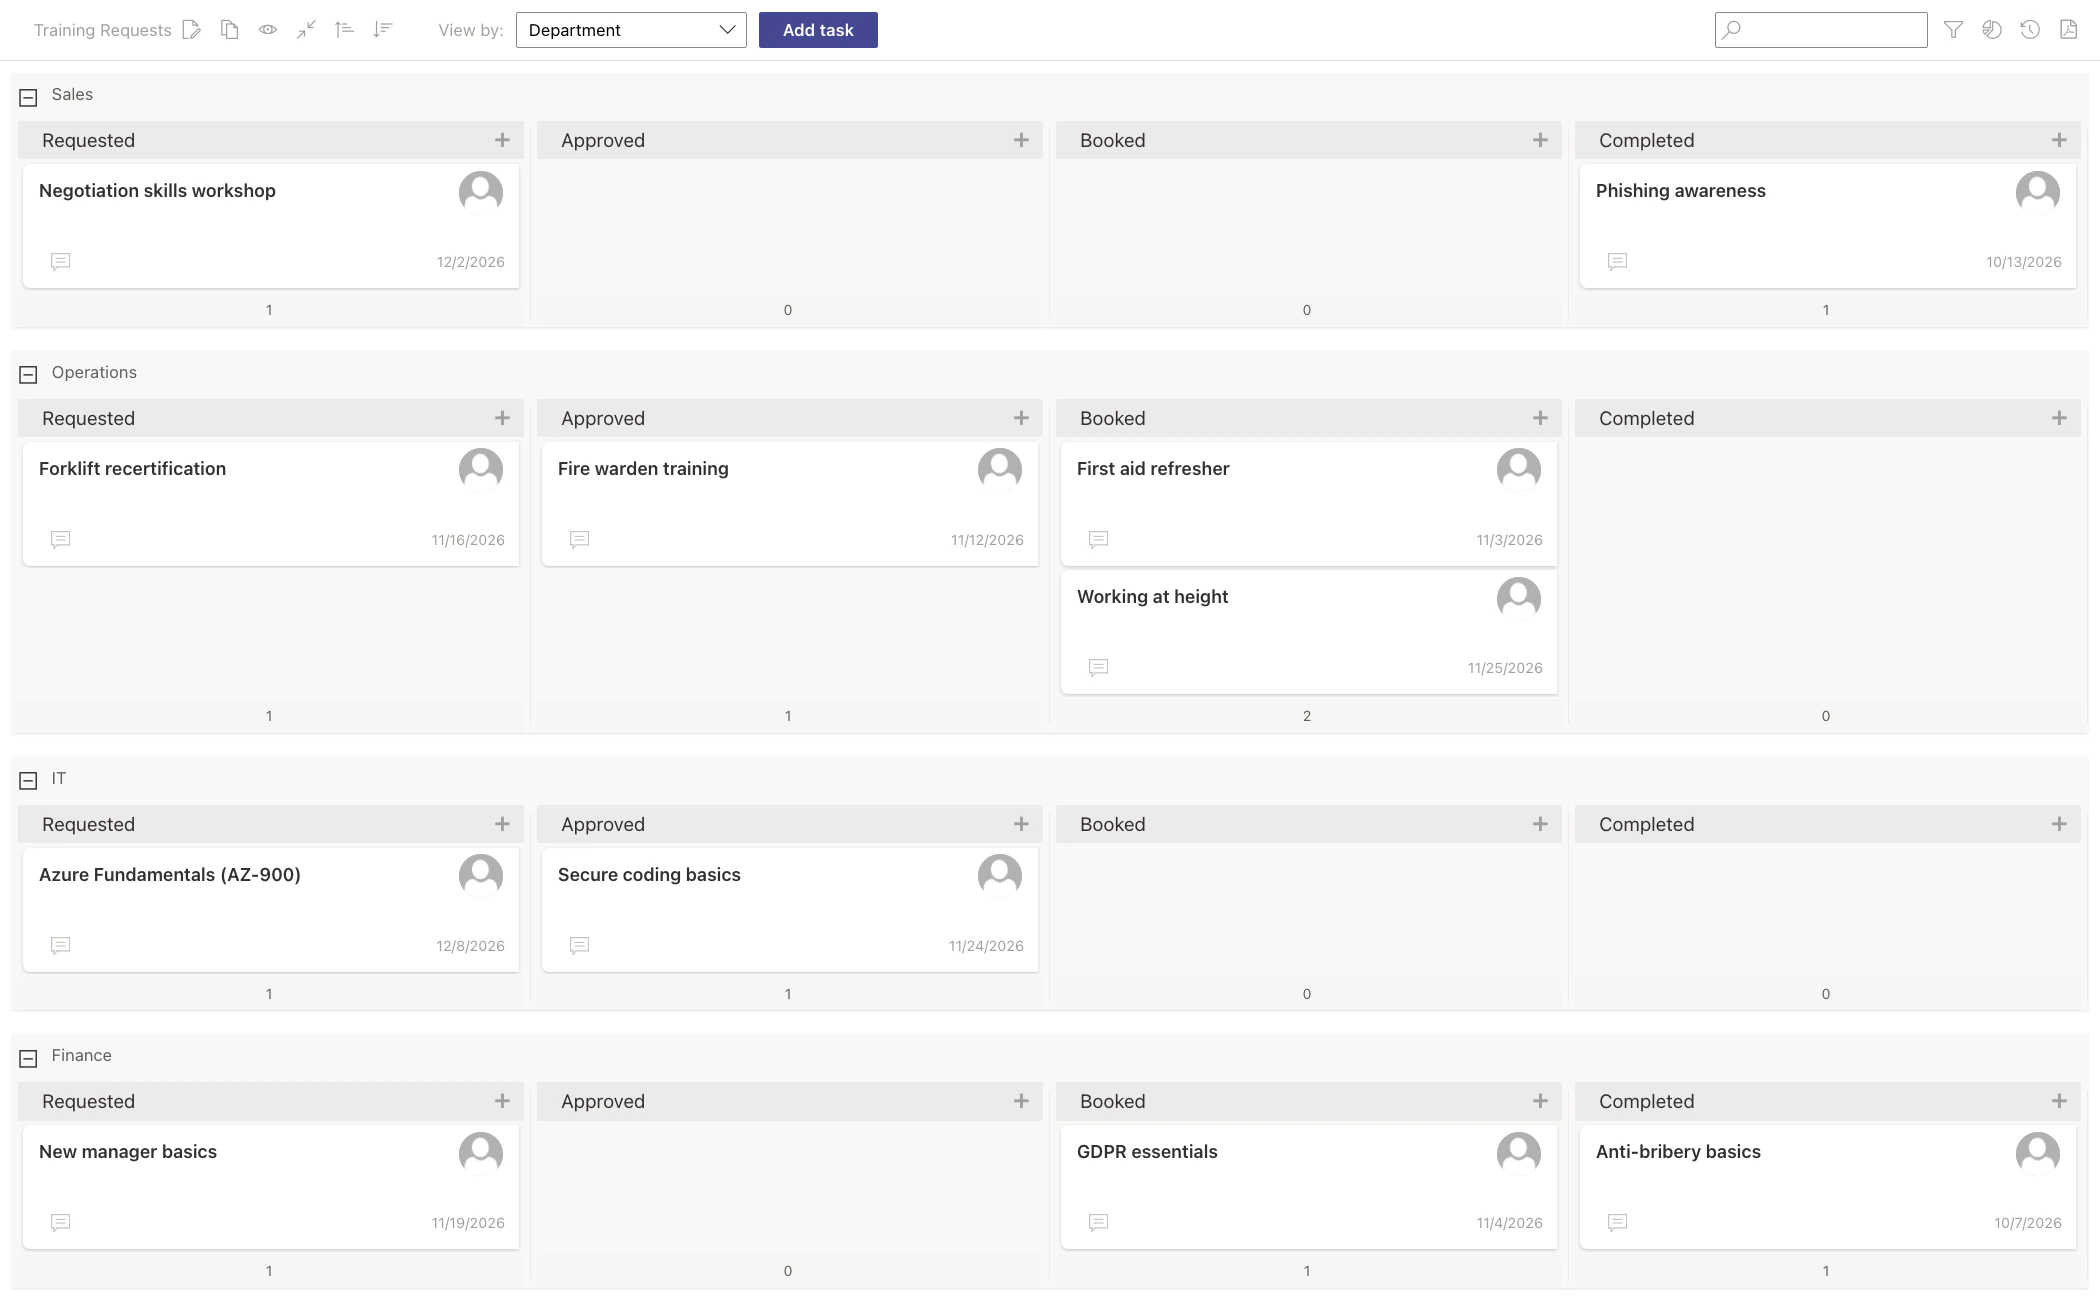
Task: Open the View by Department dropdown
Action: (631, 30)
